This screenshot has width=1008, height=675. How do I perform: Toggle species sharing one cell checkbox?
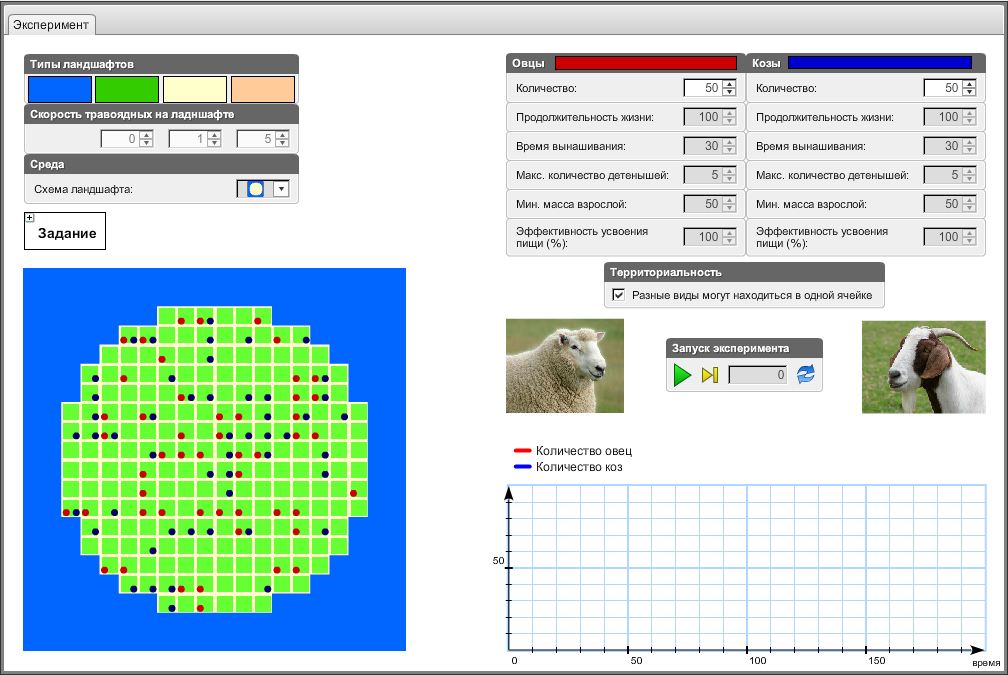pos(619,295)
